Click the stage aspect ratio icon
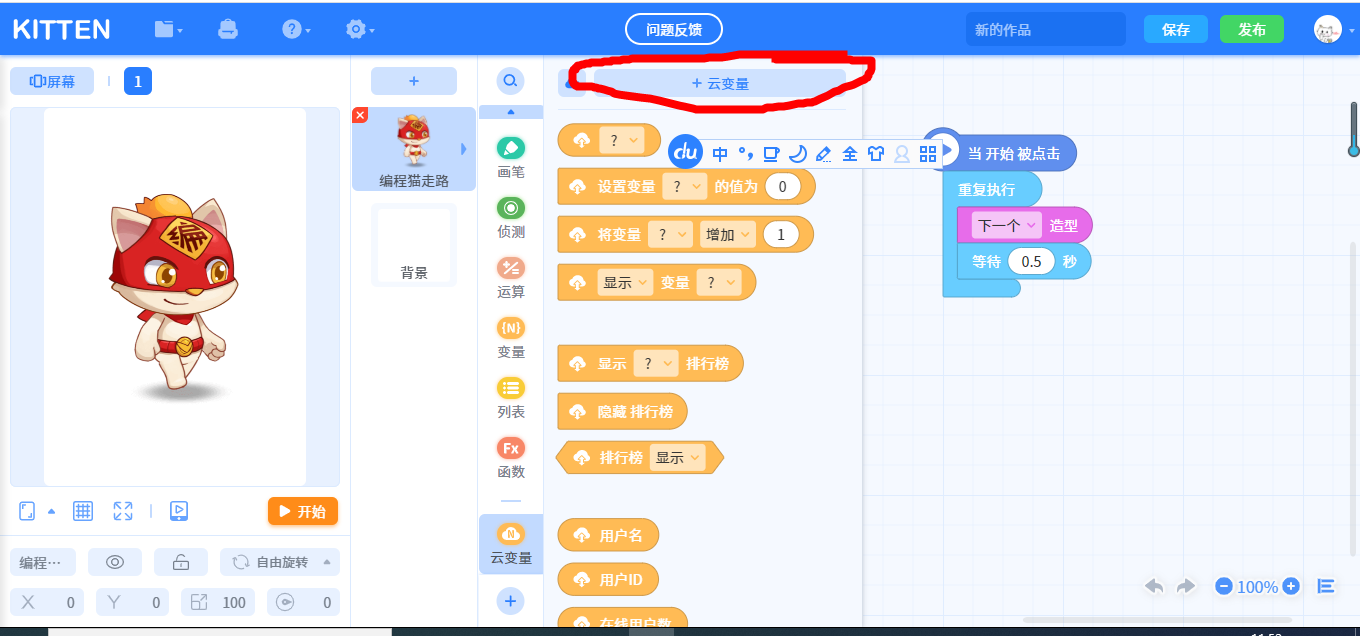Screen dimensions: 1360x636 tap(27, 511)
